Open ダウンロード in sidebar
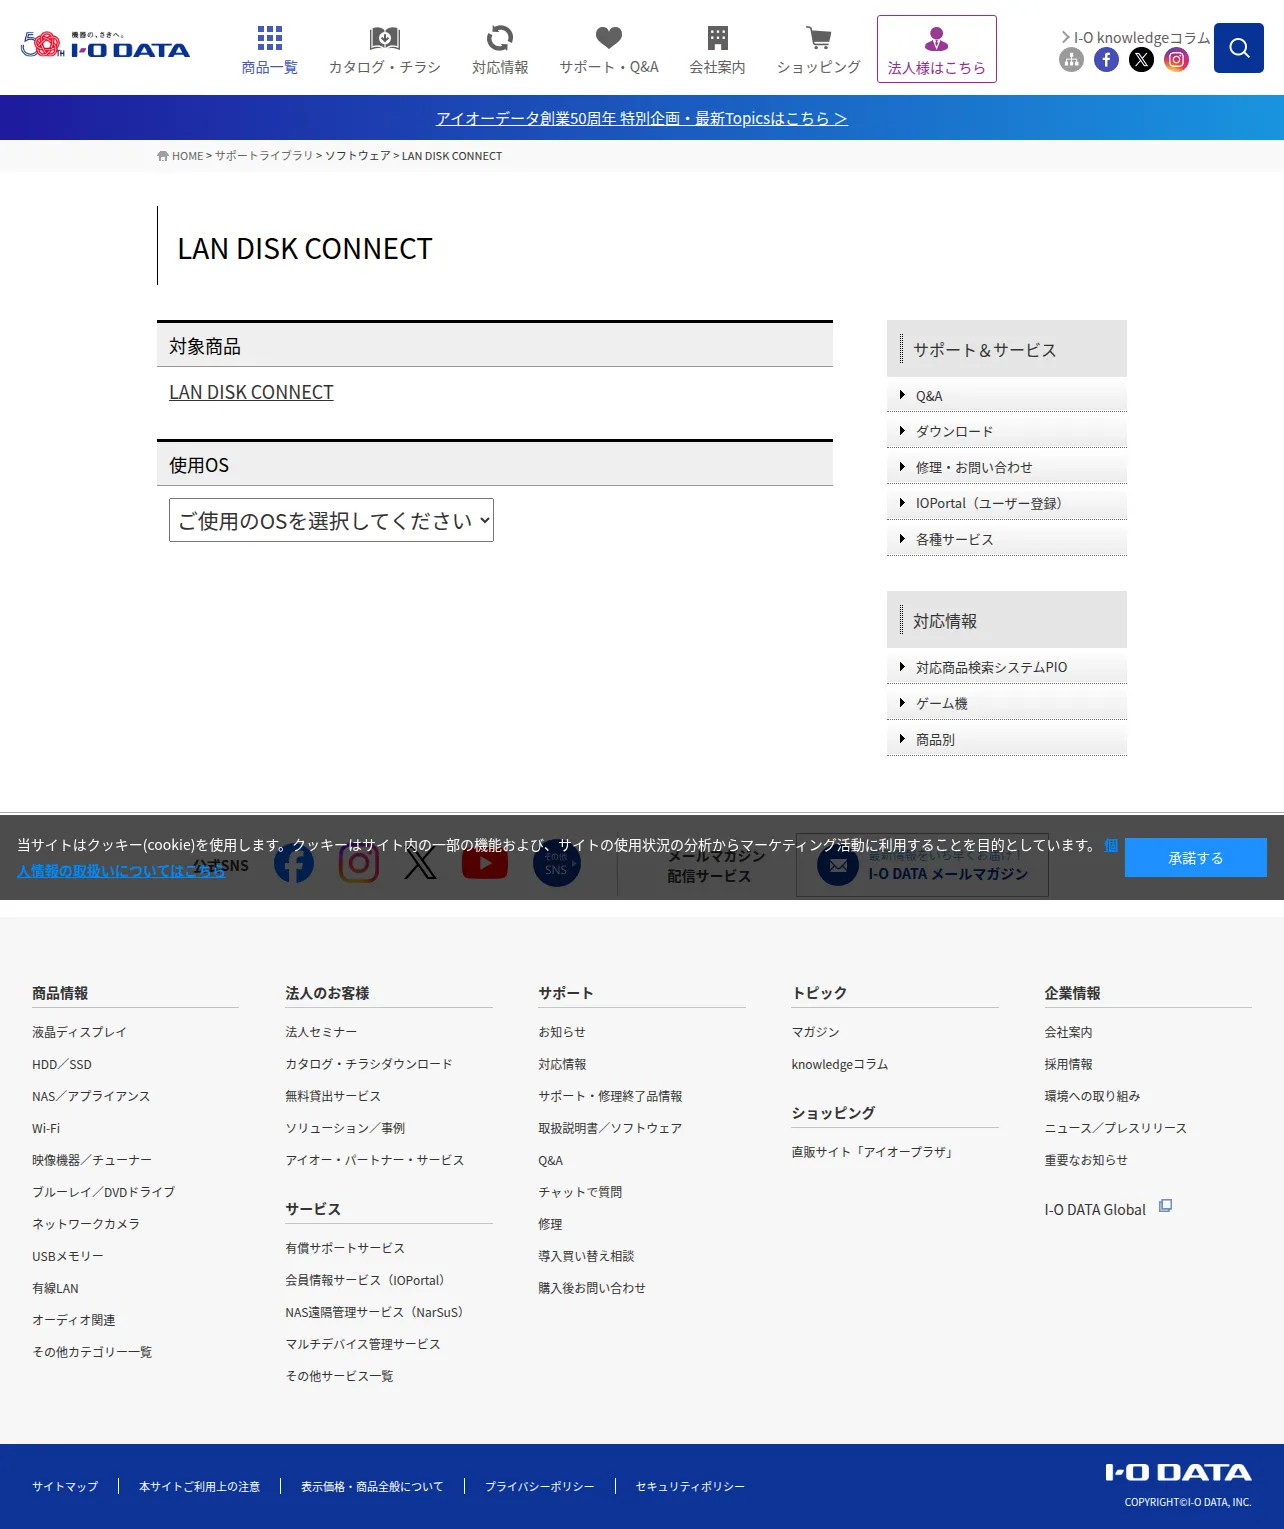 coord(1007,432)
